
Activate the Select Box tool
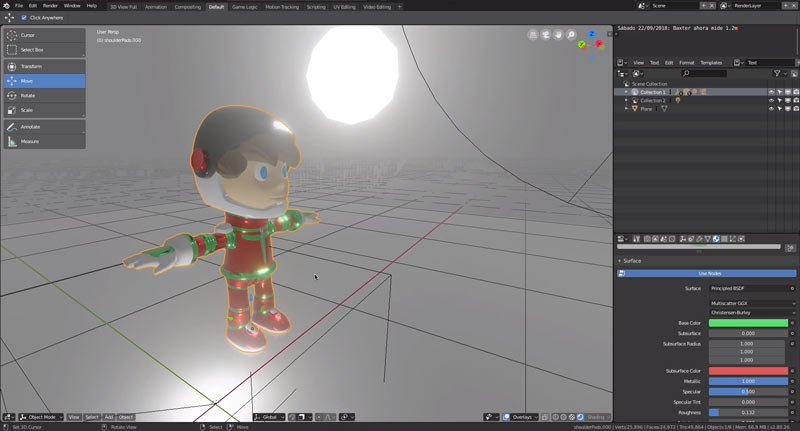pos(44,50)
